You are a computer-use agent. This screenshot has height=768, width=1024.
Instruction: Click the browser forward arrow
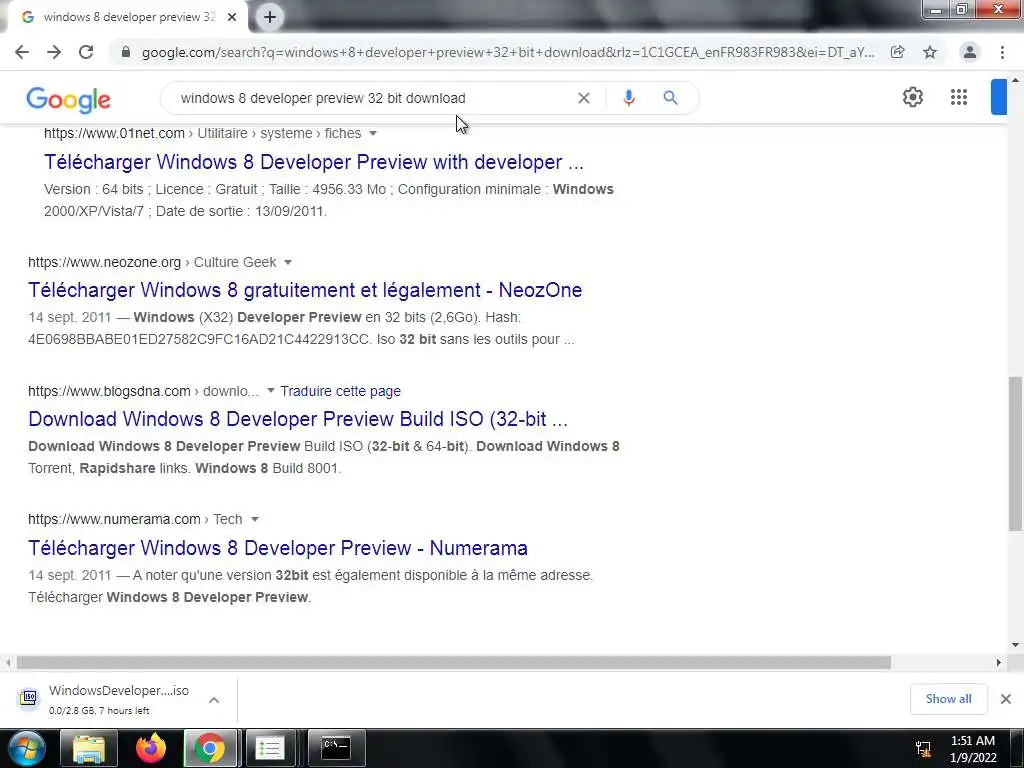click(54, 52)
